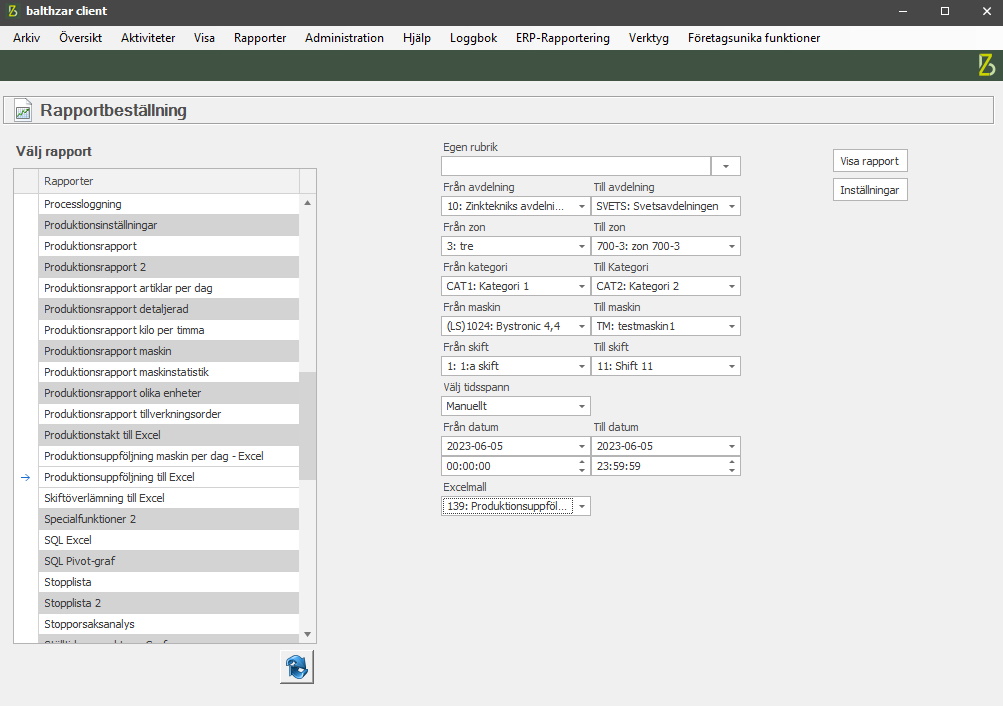Click the refresh icon below report list
1003x706 pixels.
click(297, 667)
